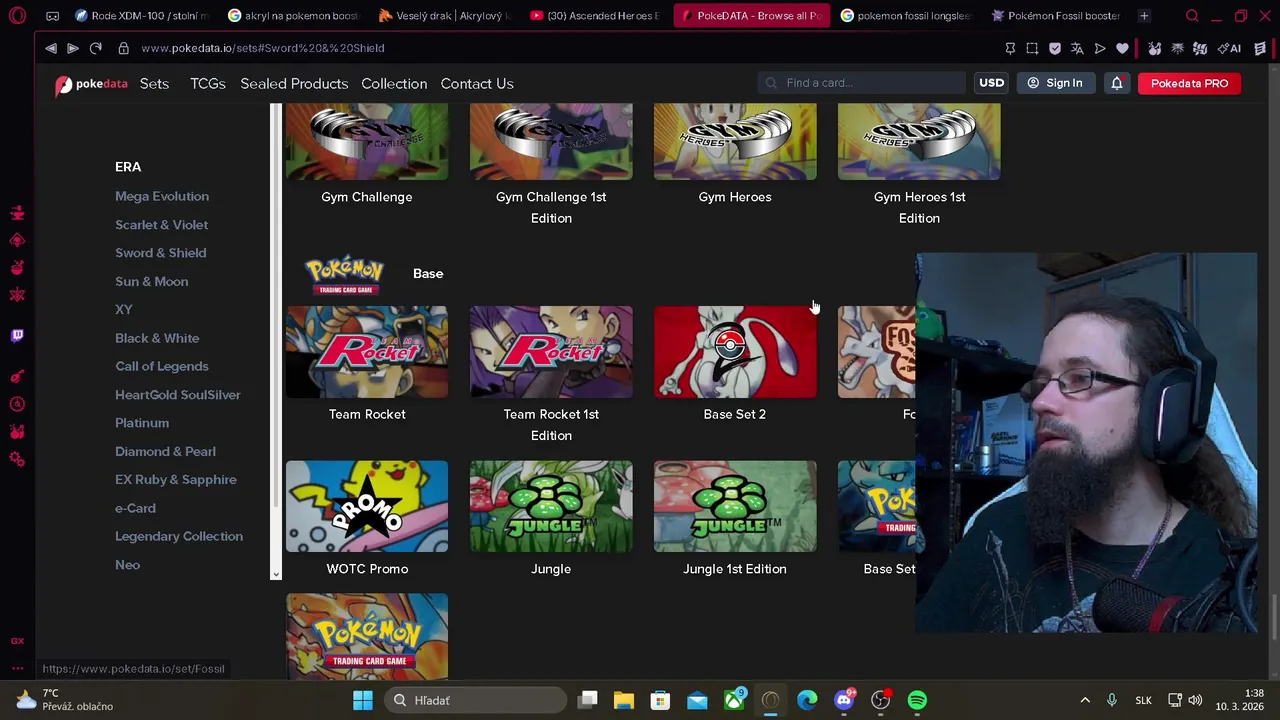Select the Mega Evolution era
Image resolution: width=1280 pixels, height=720 pixels.
(x=162, y=196)
